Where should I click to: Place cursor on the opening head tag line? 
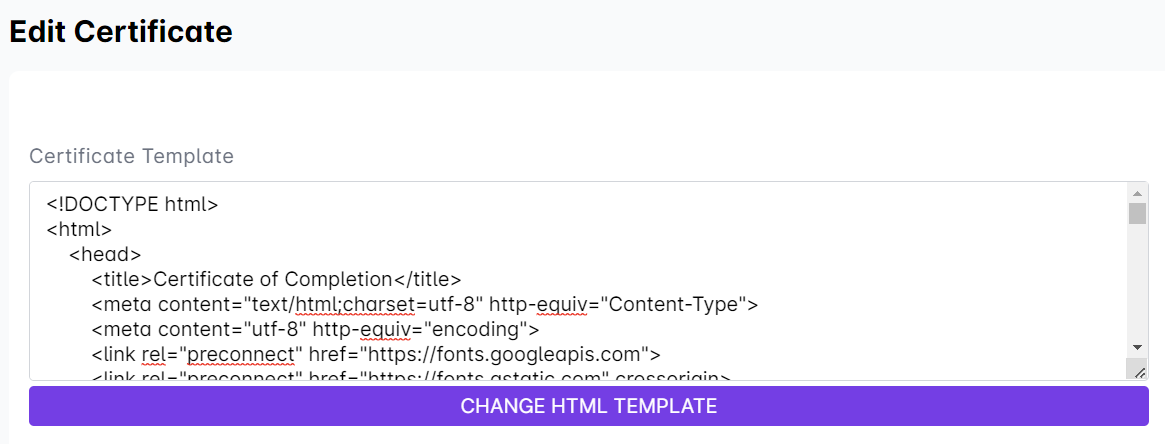pyautogui.click(x=105, y=255)
